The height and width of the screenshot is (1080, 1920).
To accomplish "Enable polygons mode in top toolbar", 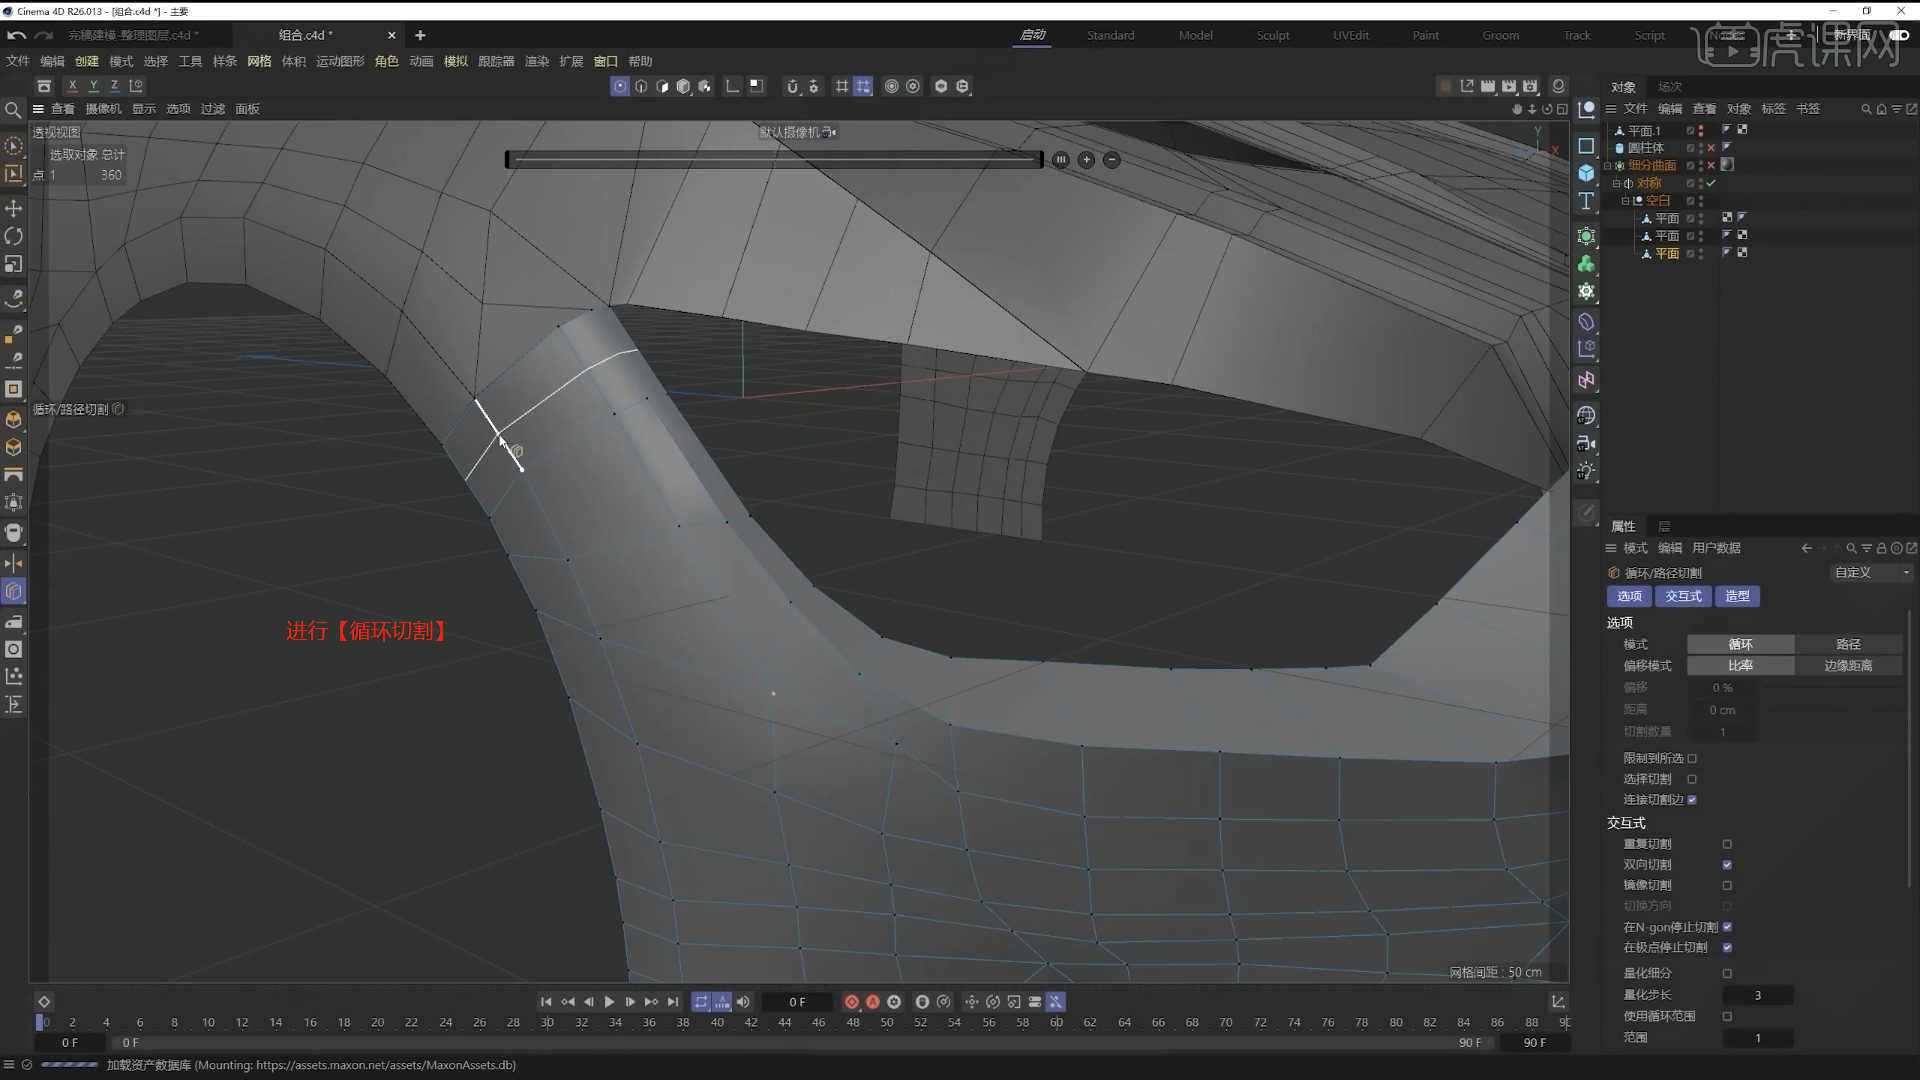I will [x=662, y=87].
